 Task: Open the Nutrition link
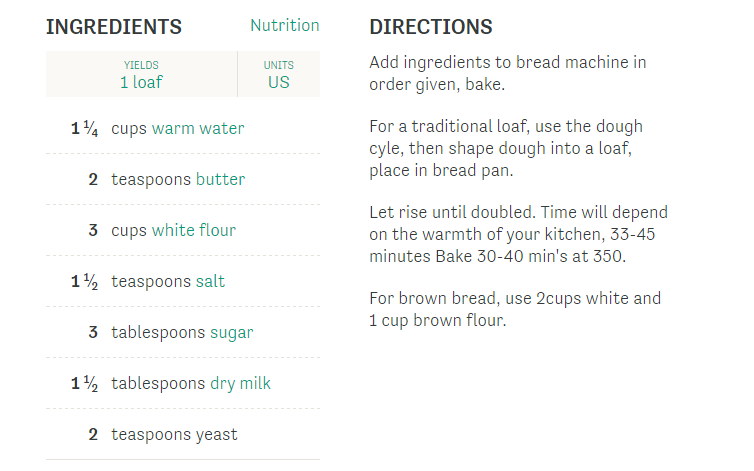[285, 25]
